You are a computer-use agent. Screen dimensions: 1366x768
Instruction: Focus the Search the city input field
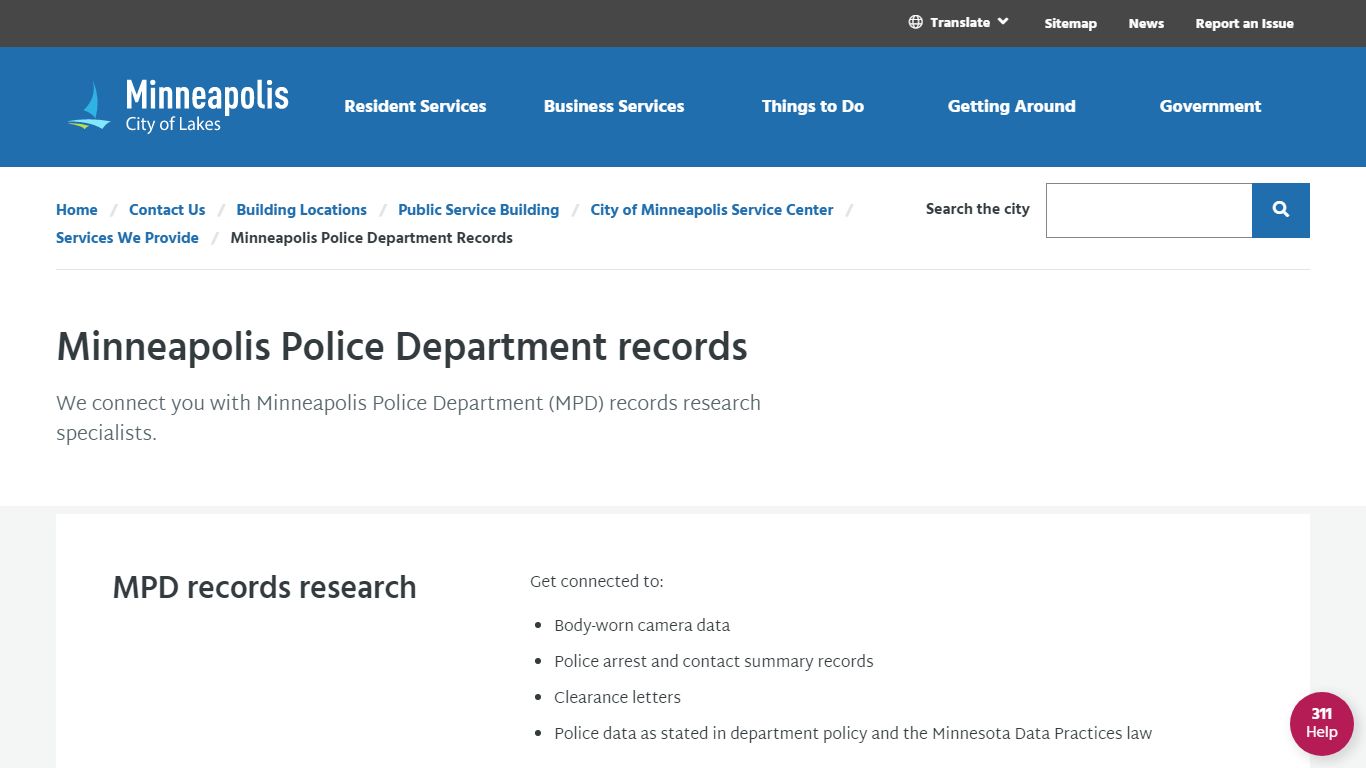[1149, 210]
